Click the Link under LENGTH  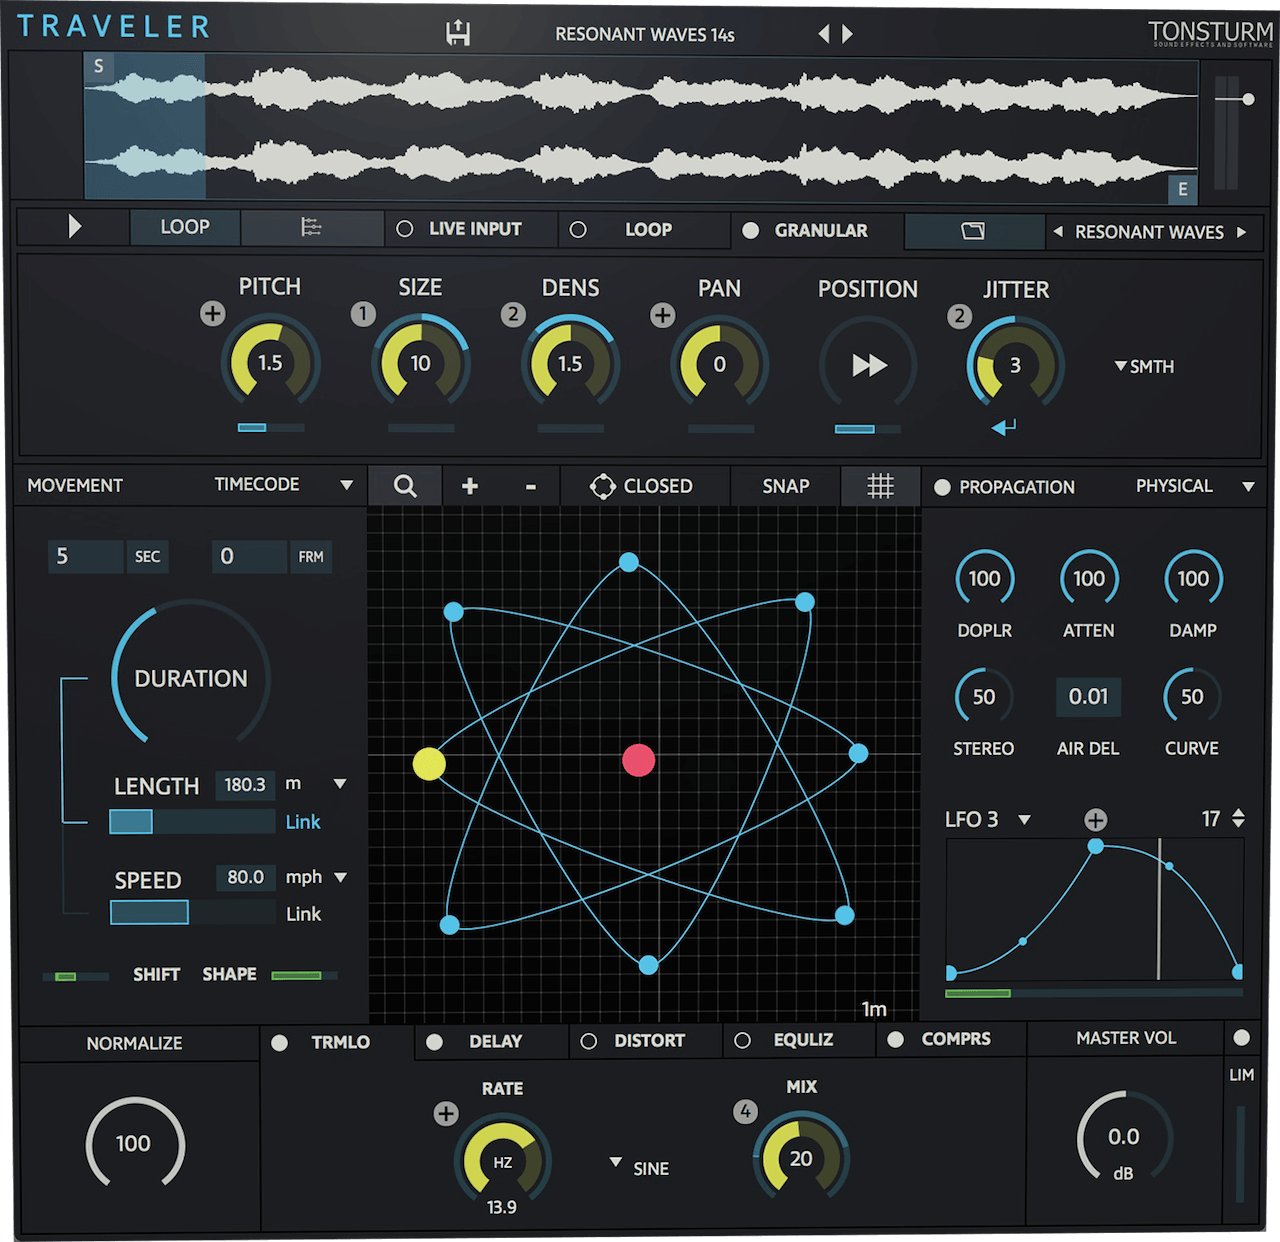coord(303,822)
